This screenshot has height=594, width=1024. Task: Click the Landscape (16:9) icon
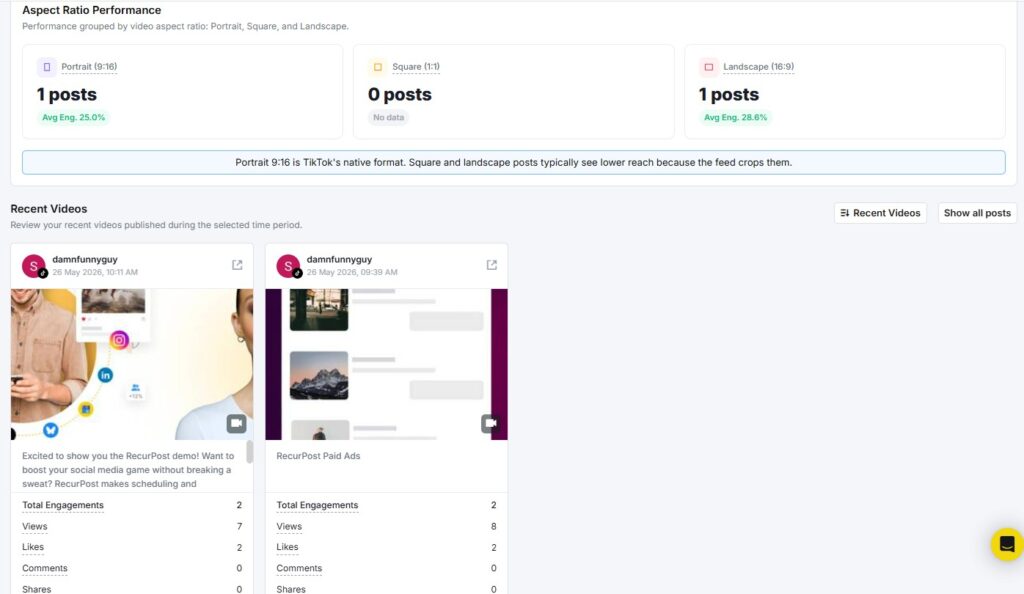709,67
